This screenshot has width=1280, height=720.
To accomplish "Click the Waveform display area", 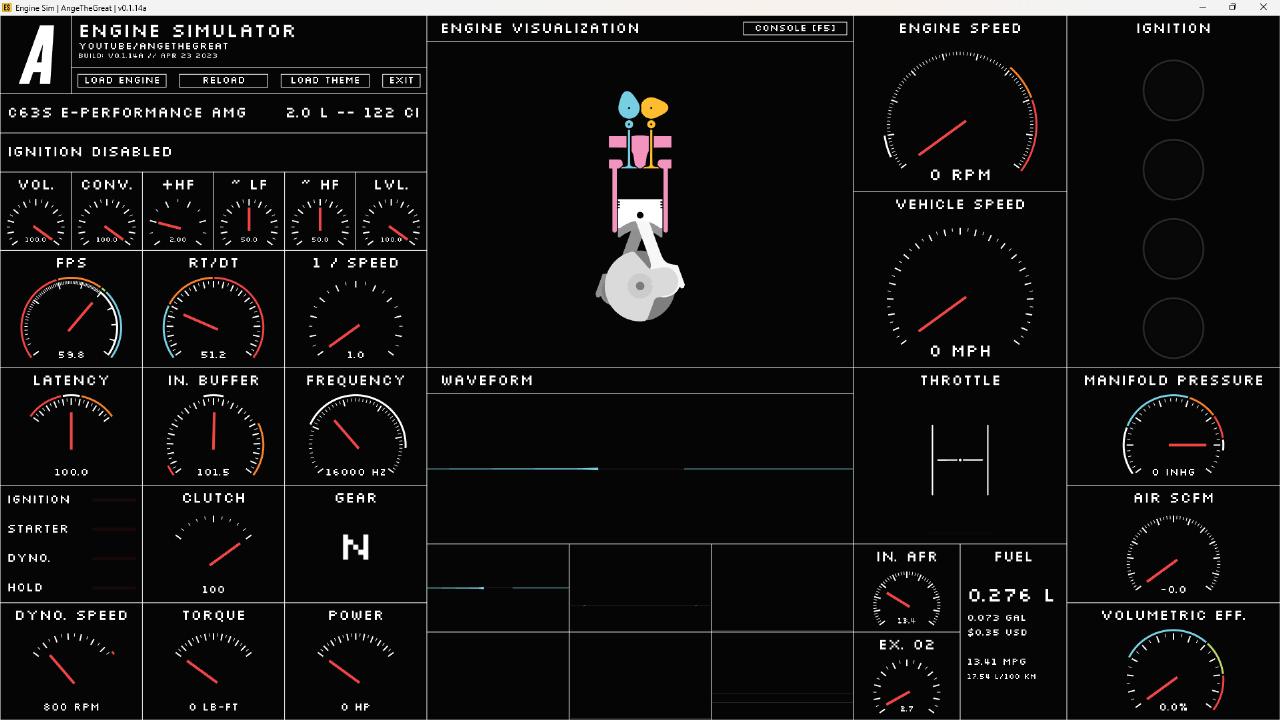I will pyautogui.click(x=640, y=467).
